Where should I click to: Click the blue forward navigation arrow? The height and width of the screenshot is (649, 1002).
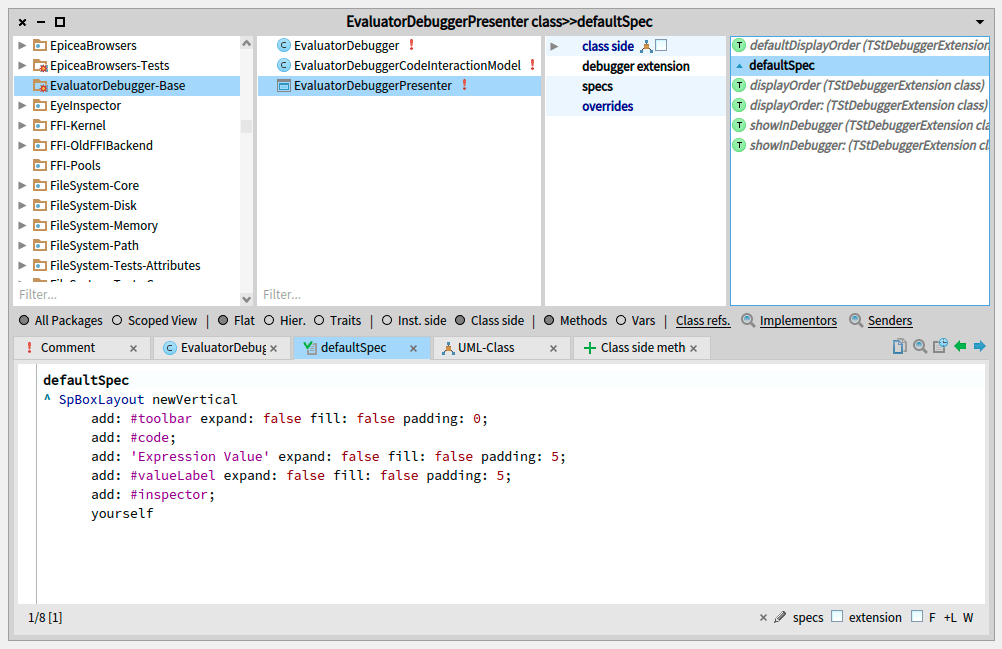(979, 347)
